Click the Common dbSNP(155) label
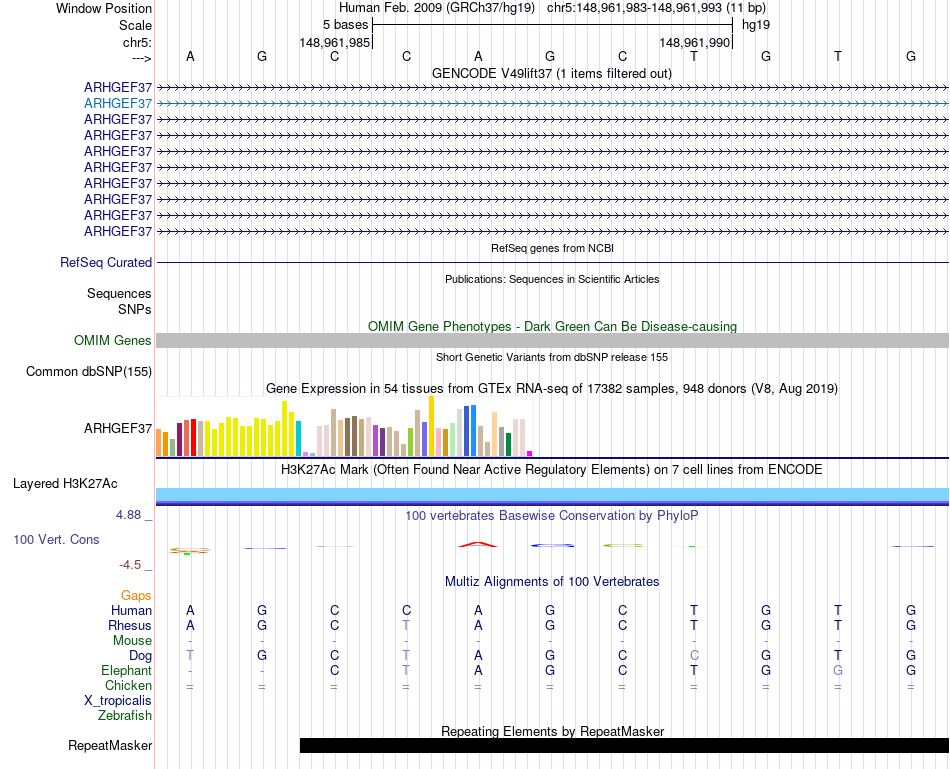Screen dimensions: 950x769 point(88,371)
